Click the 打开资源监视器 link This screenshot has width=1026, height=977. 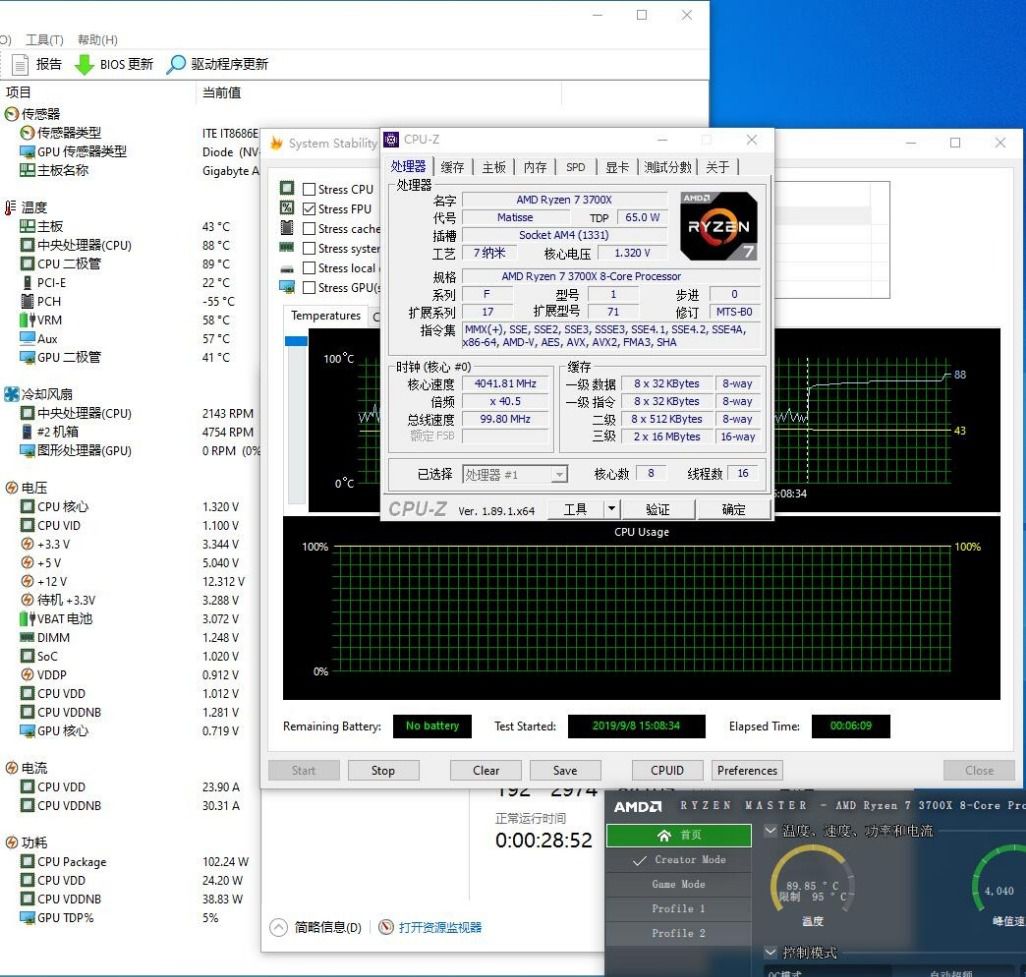point(438,927)
